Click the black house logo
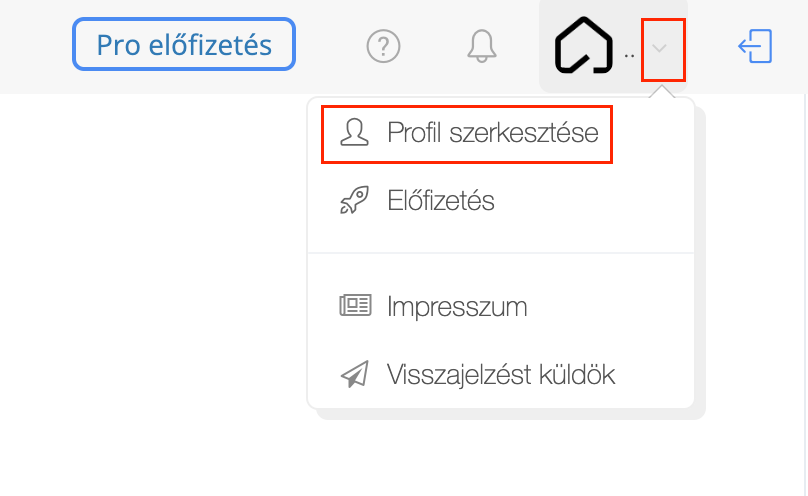 583,45
